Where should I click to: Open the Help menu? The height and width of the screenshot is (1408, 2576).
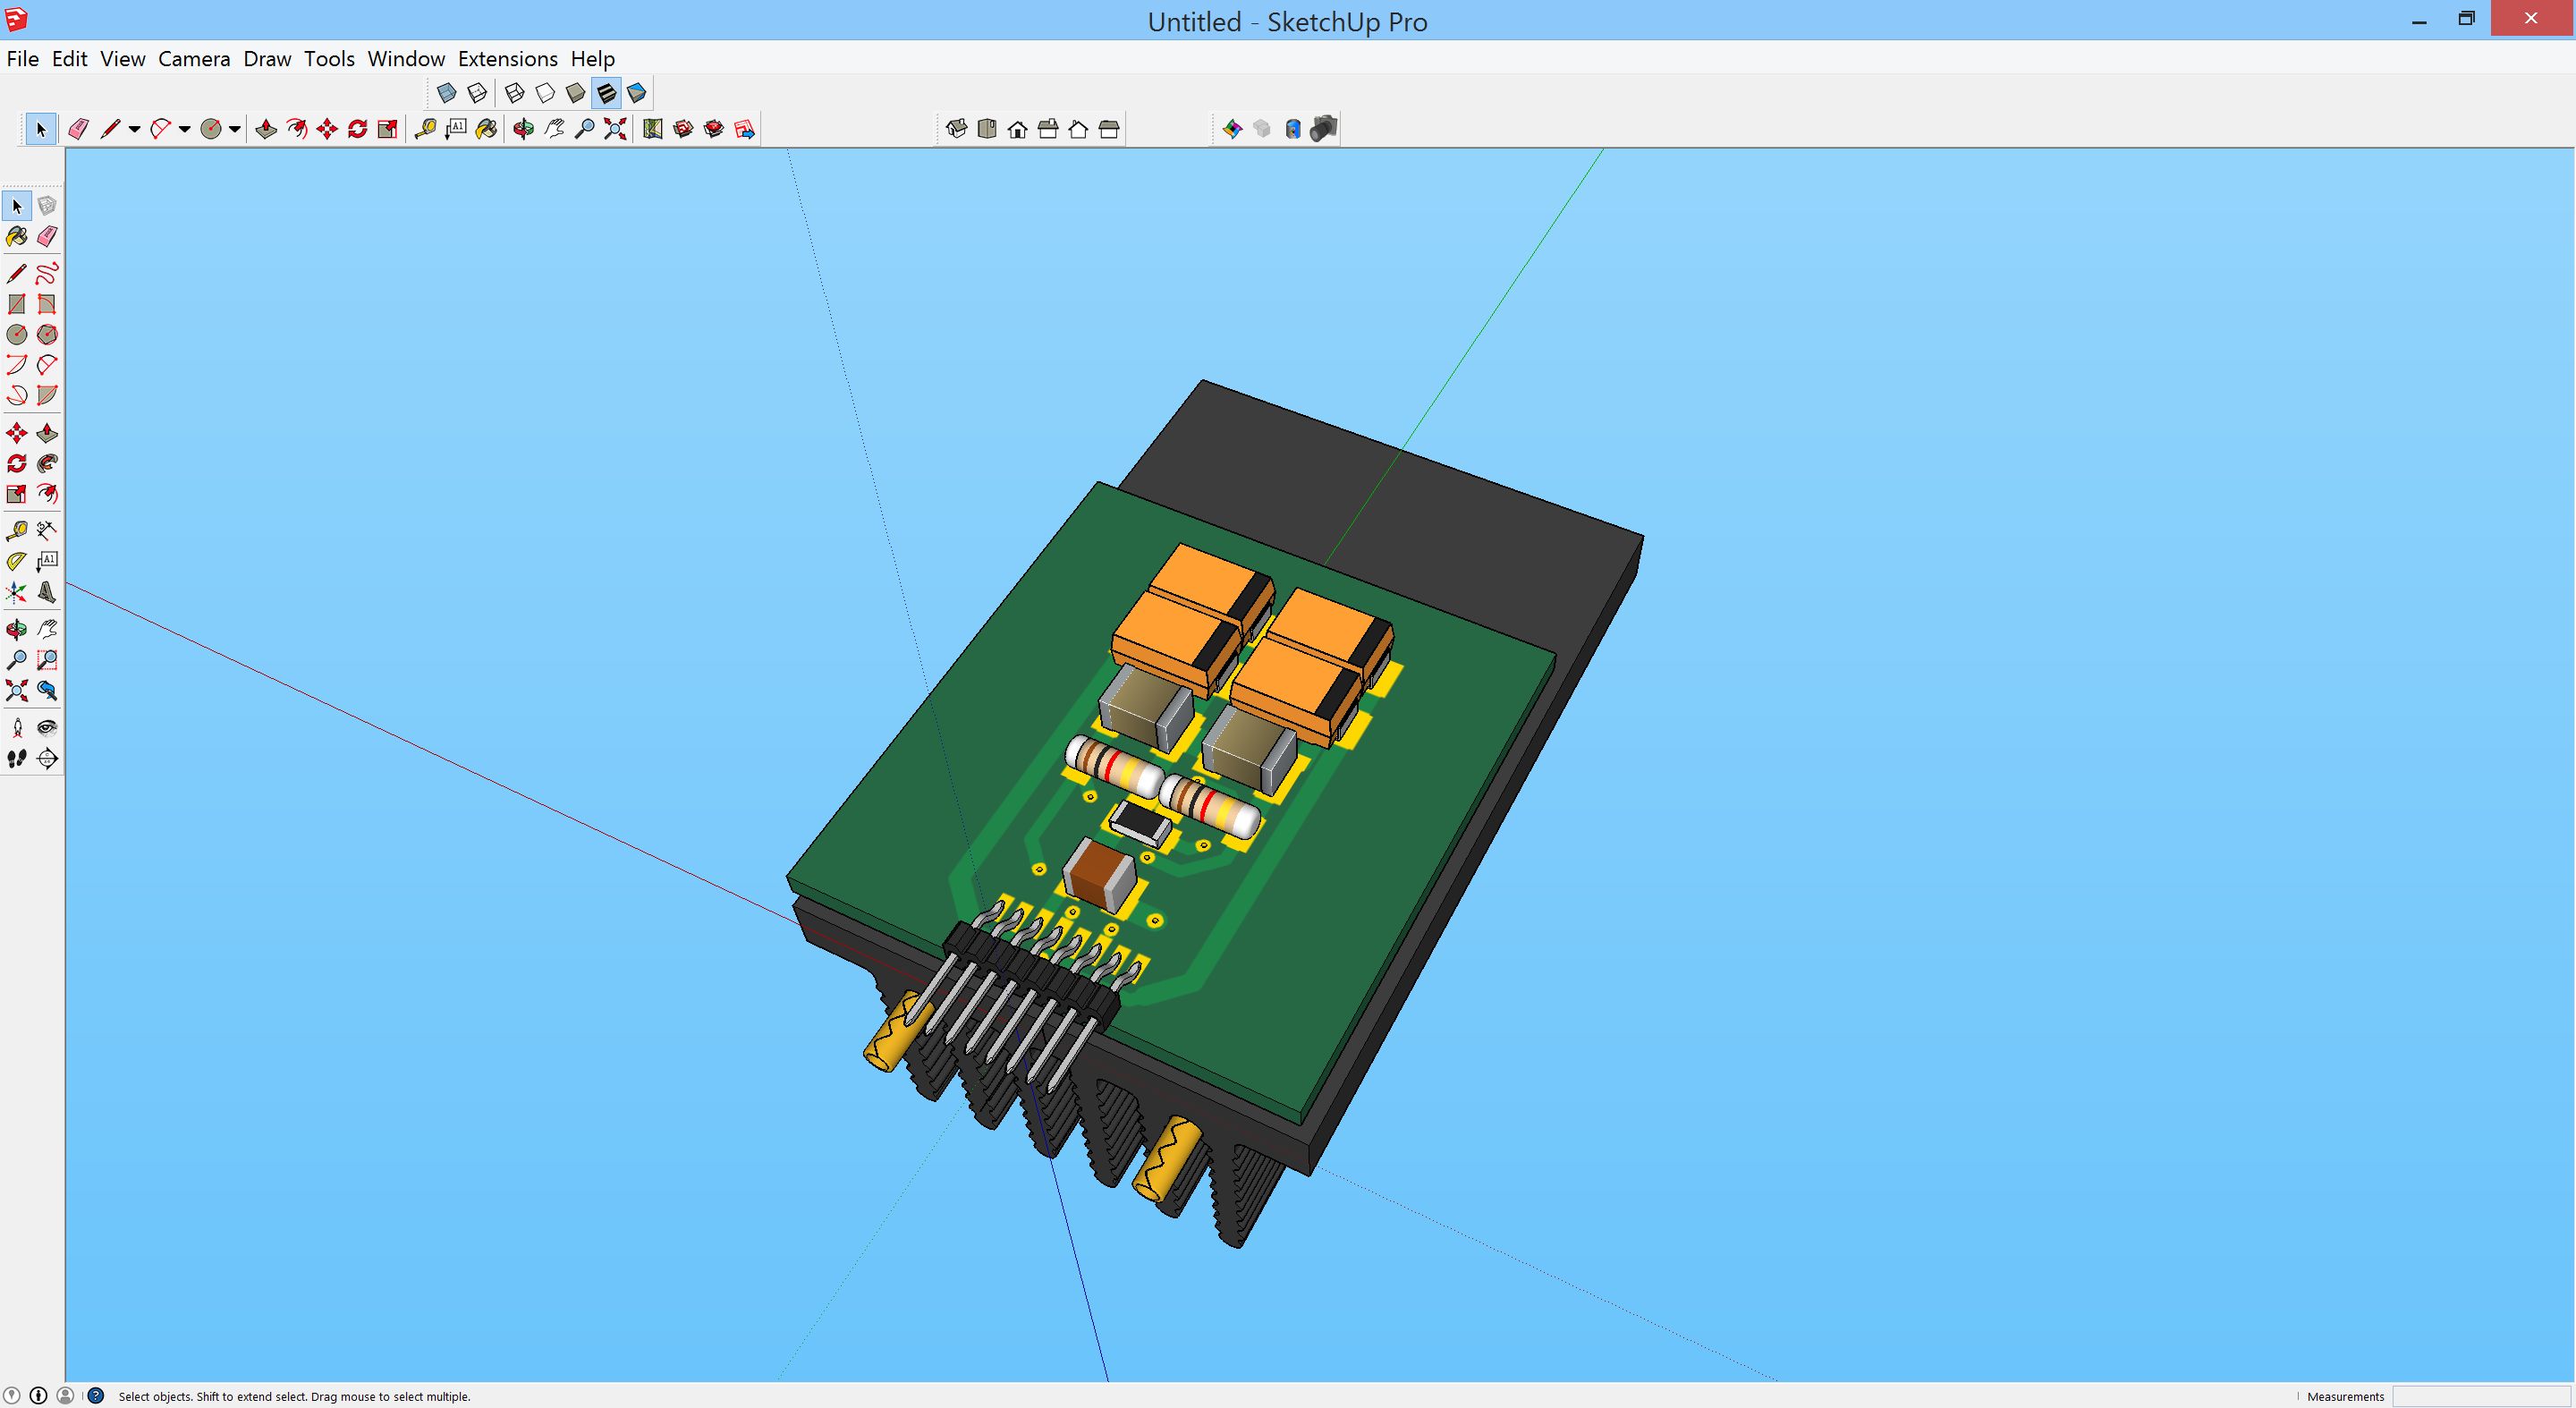pos(593,59)
